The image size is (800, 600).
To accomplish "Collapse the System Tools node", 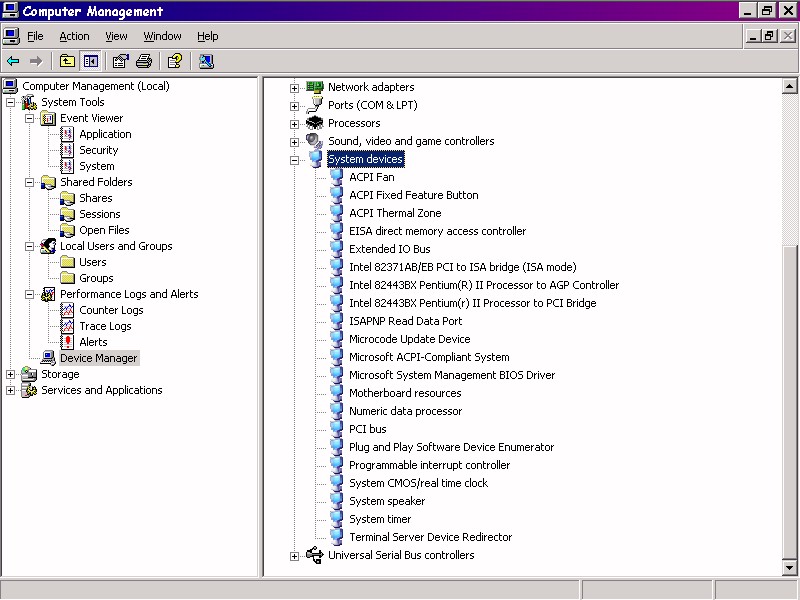I will [10, 103].
